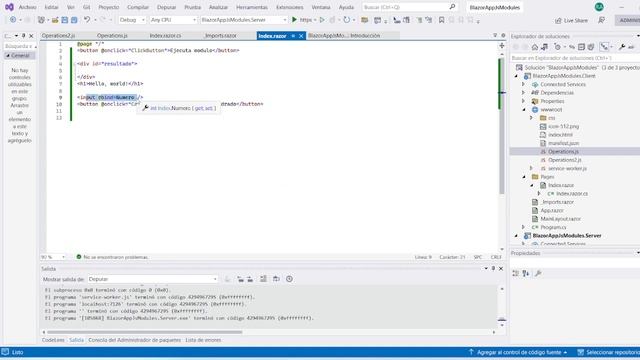Click the Live Share icon
The width and height of the screenshot is (640, 360).
point(558,20)
